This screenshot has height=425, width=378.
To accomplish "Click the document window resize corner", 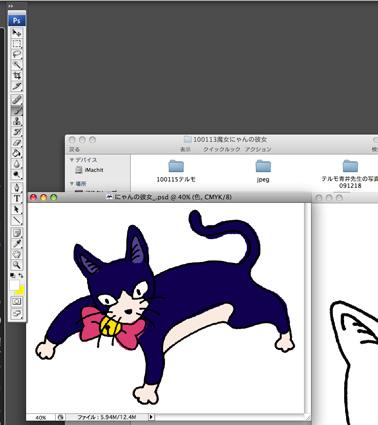I will tap(308, 417).
